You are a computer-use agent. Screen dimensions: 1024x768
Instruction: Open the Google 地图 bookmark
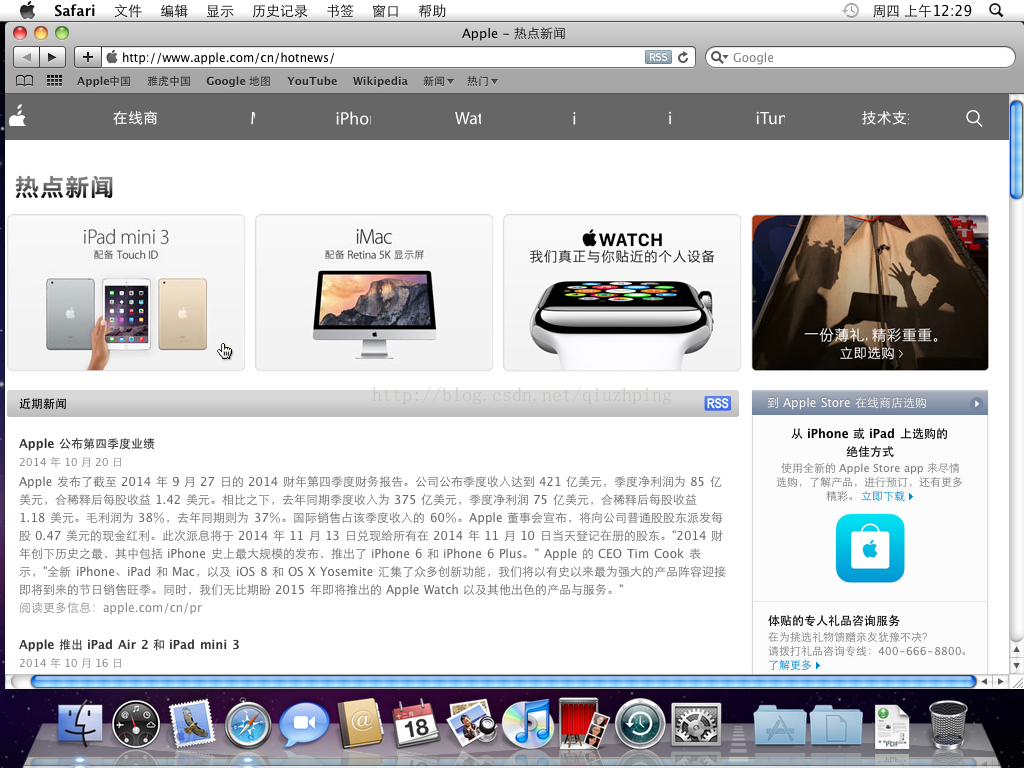[x=238, y=81]
